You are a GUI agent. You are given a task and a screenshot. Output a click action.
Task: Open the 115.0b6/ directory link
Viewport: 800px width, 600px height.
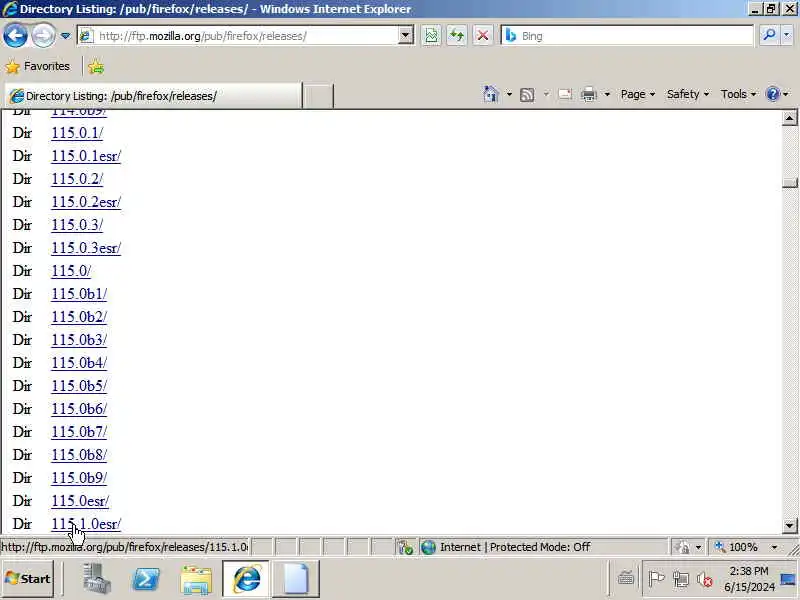pyautogui.click(x=79, y=408)
